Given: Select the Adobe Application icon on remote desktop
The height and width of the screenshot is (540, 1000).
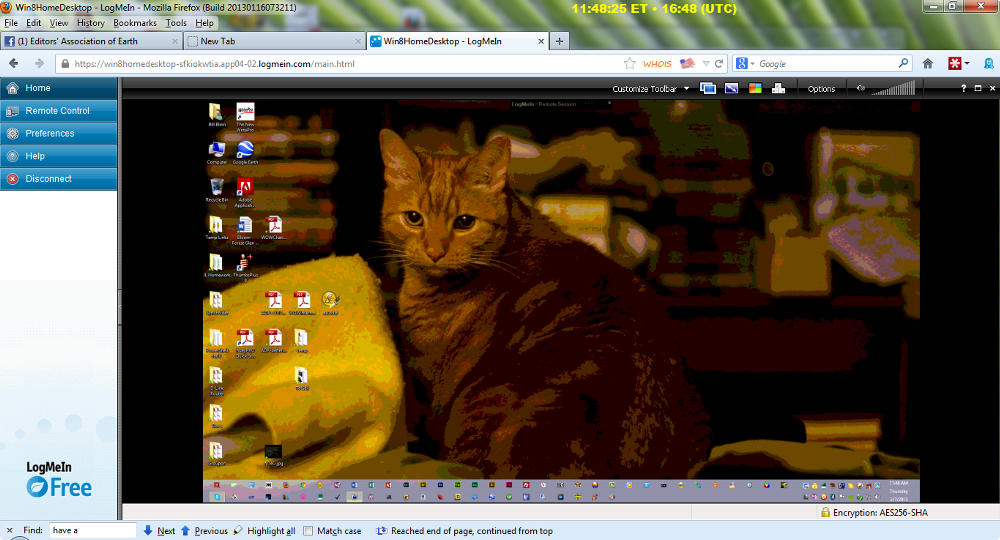Looking at the screenshot, I should (245, 193).
